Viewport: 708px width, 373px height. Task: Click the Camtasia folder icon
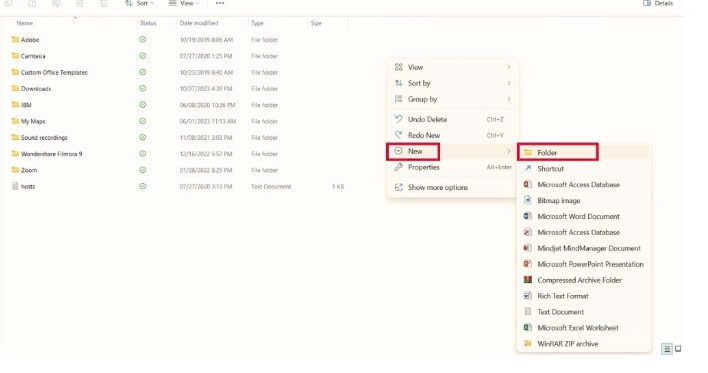click(x=15, y=56)
